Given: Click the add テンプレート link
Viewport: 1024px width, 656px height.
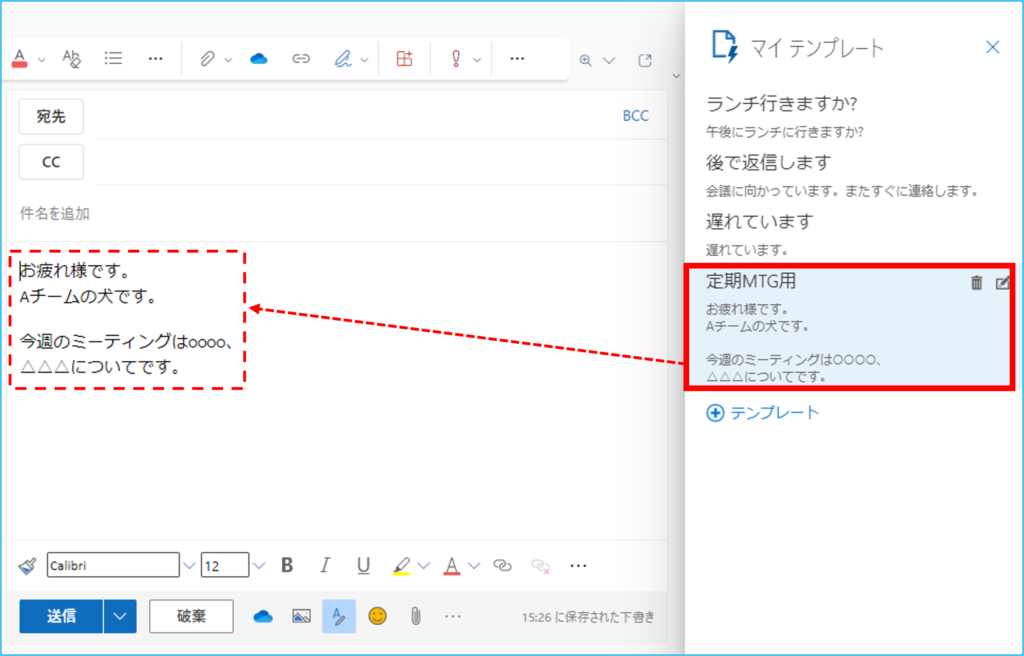Looking at the screenshot, I should pos(763,413).
